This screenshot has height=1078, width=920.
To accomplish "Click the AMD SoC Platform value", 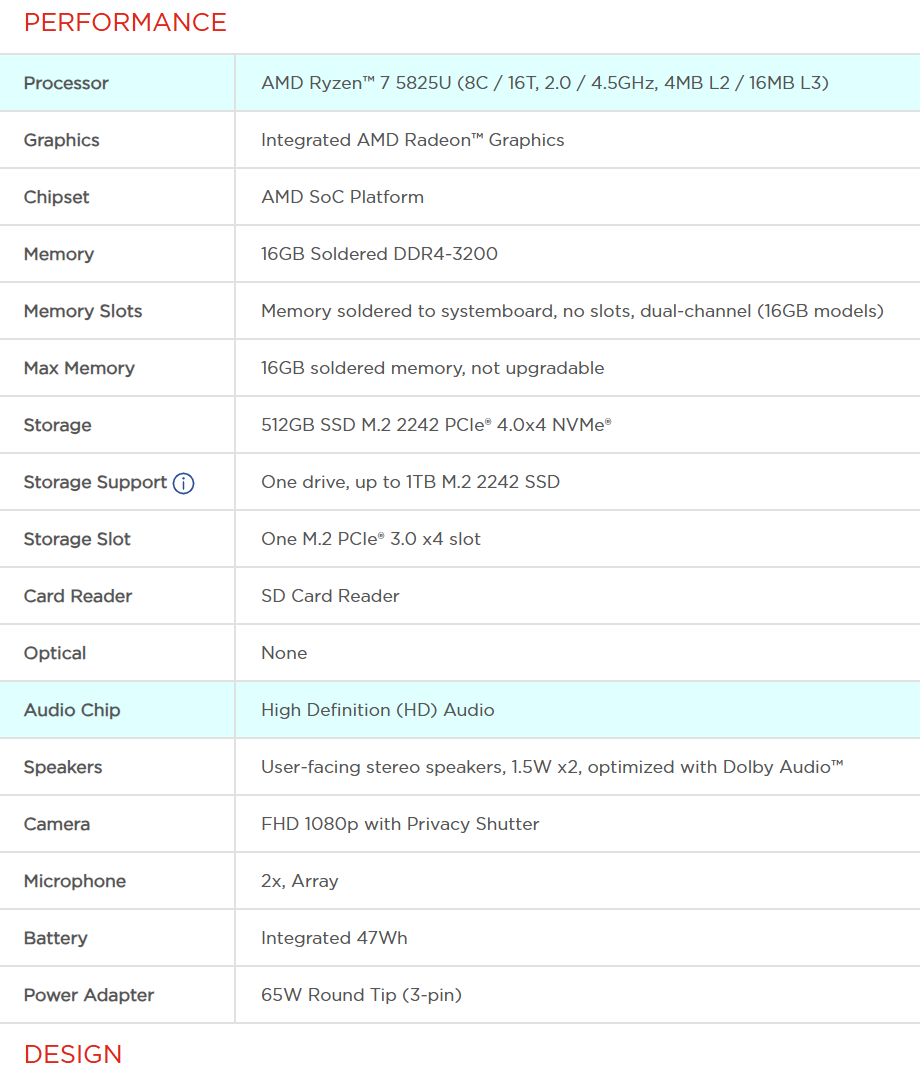I will (342, 197).
